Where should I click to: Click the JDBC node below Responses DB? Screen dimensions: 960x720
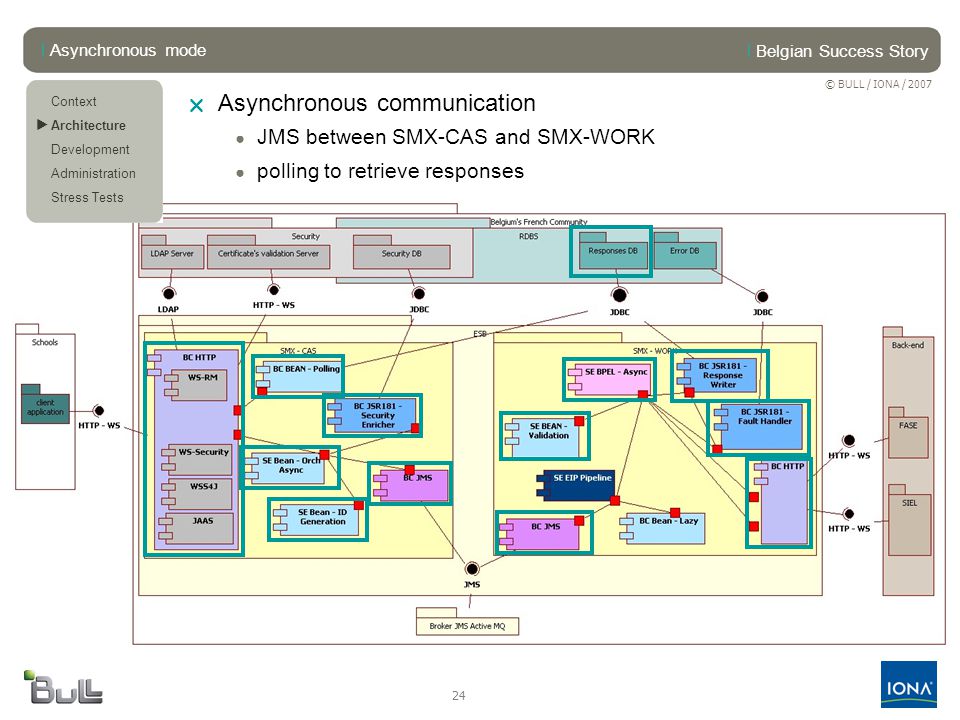click(x=620, y=295)
